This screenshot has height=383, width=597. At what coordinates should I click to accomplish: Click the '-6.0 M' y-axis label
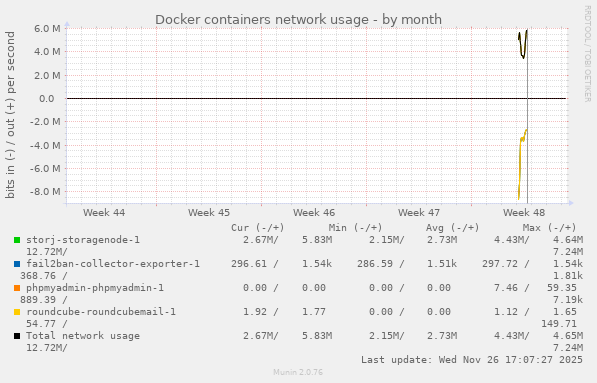[45, 168]
